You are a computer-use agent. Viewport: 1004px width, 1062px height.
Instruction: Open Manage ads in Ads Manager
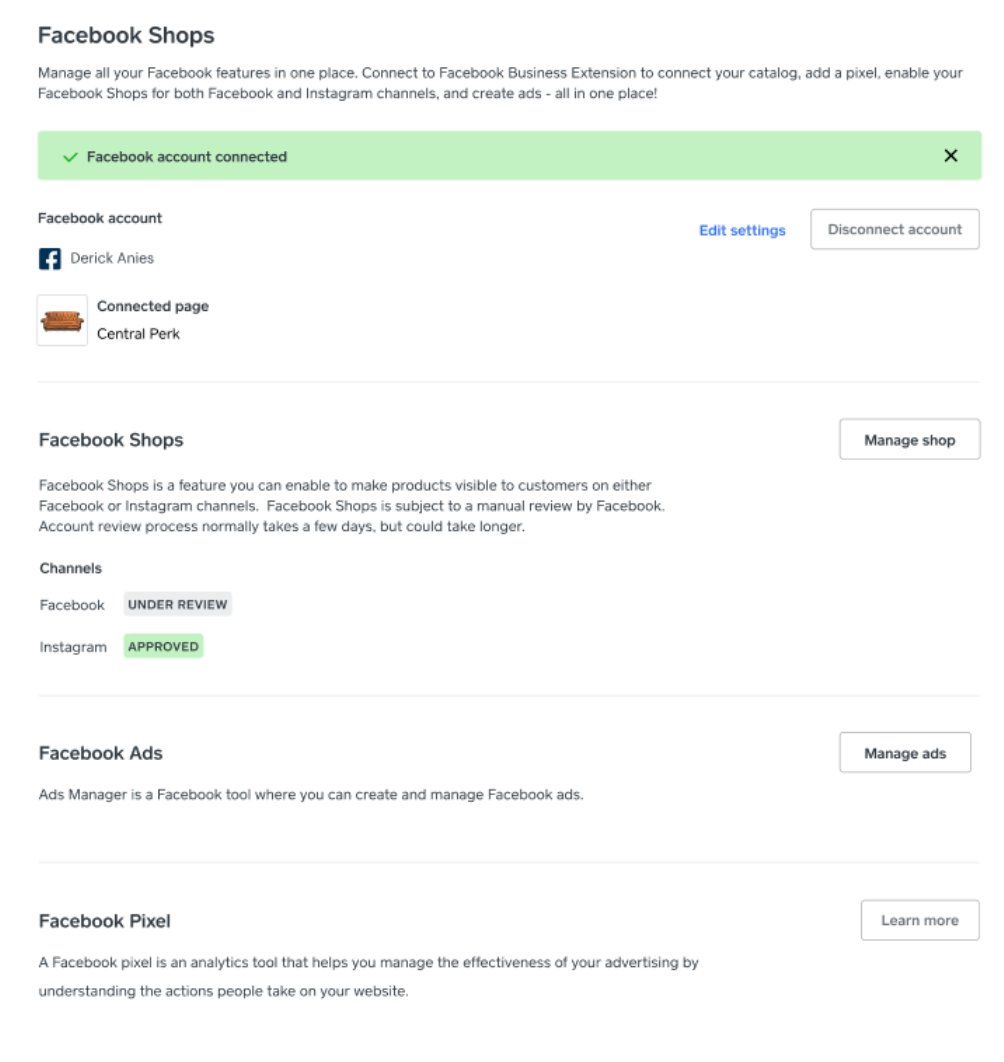tap(905, 752)
